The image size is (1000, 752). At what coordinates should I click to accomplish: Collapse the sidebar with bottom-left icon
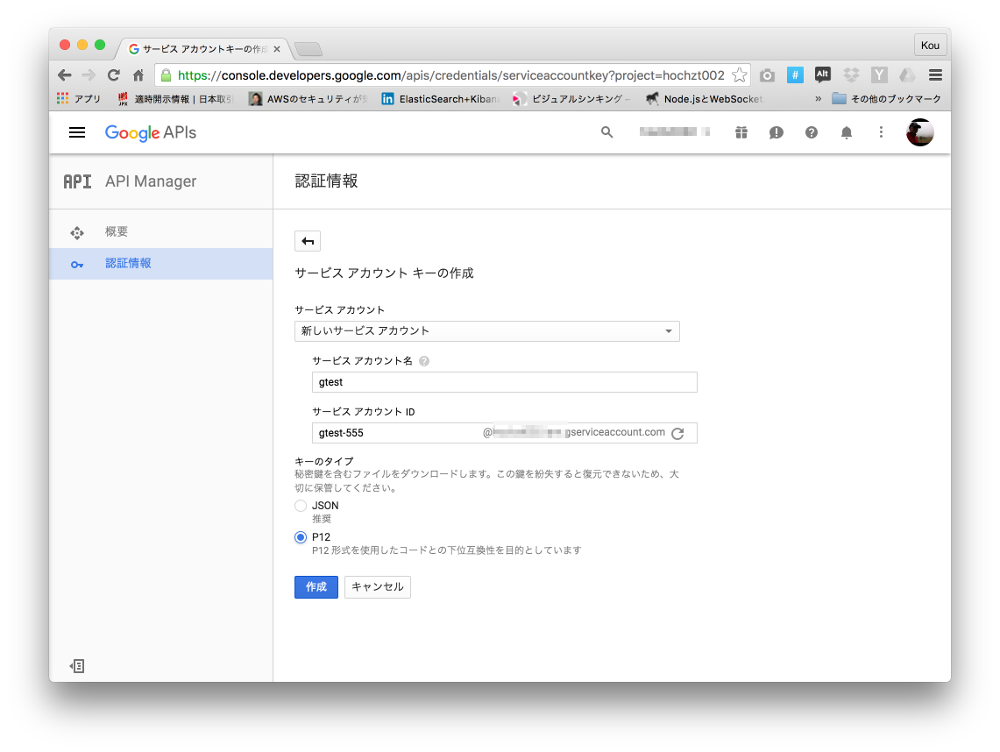pyautogui.click(x=77, y=666)
